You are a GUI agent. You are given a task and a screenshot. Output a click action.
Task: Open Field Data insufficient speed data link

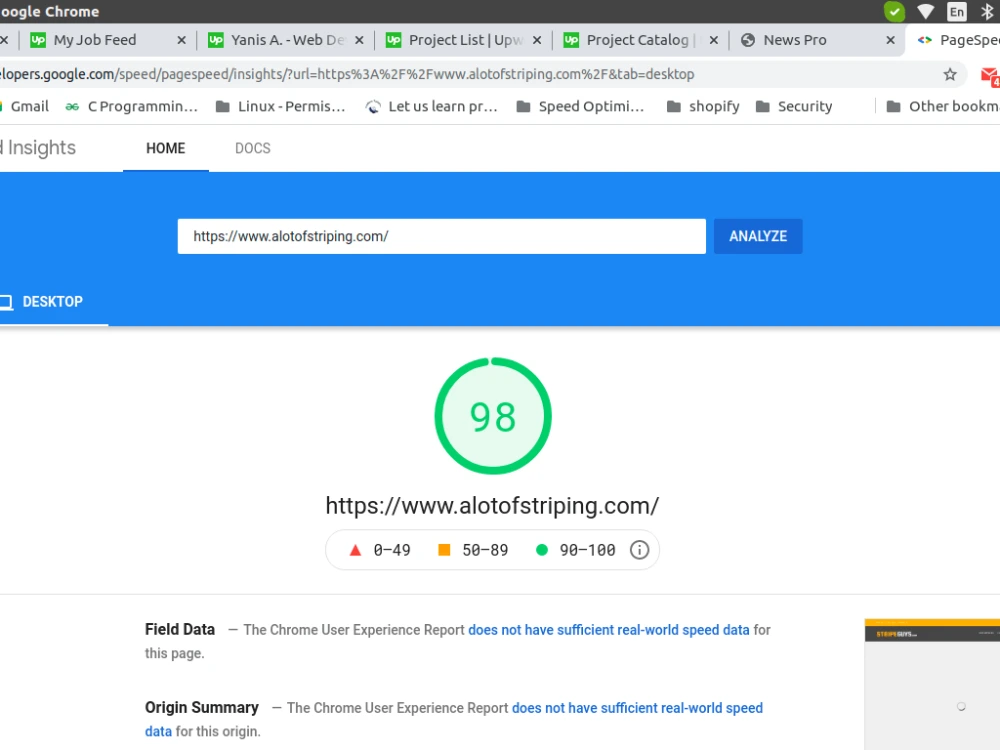click(608, 630)
